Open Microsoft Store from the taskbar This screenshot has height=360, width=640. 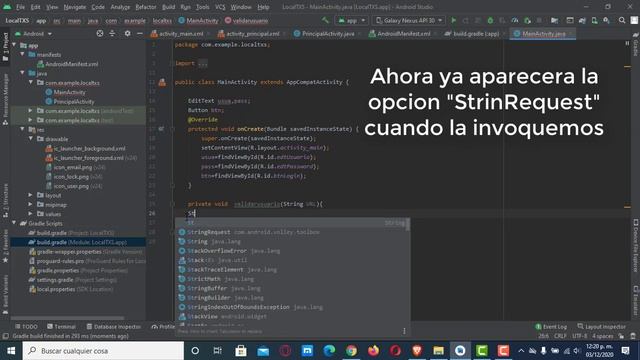[x=241, y=351]
